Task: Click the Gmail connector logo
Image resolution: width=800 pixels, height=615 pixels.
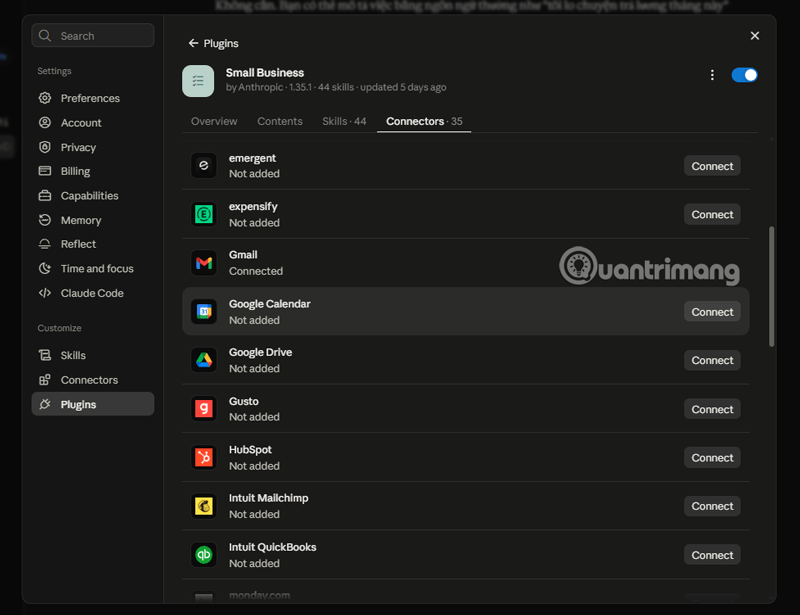Action: (x=204, y=263)
